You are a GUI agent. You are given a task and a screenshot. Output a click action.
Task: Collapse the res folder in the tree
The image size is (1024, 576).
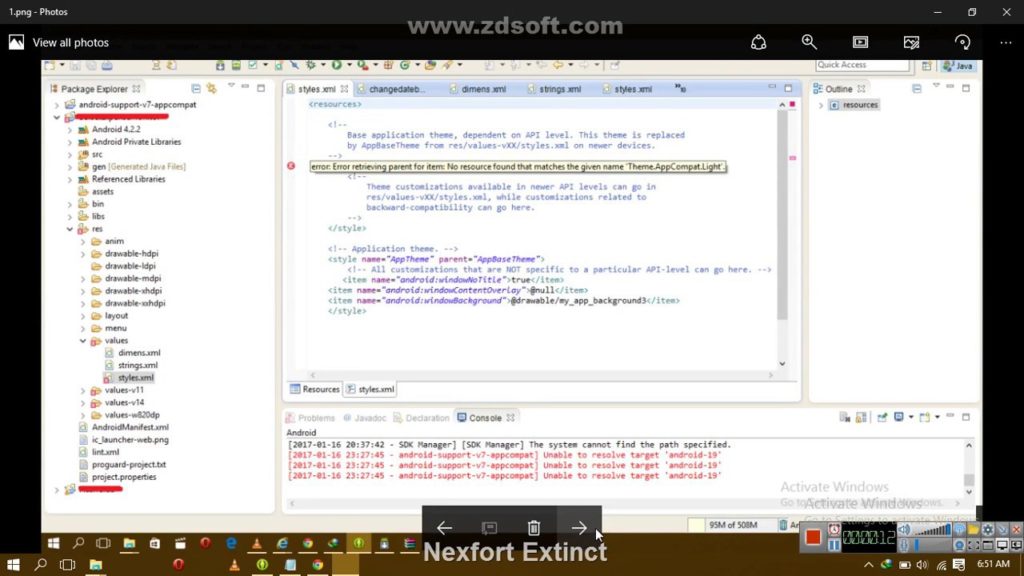tap(70, 229)
